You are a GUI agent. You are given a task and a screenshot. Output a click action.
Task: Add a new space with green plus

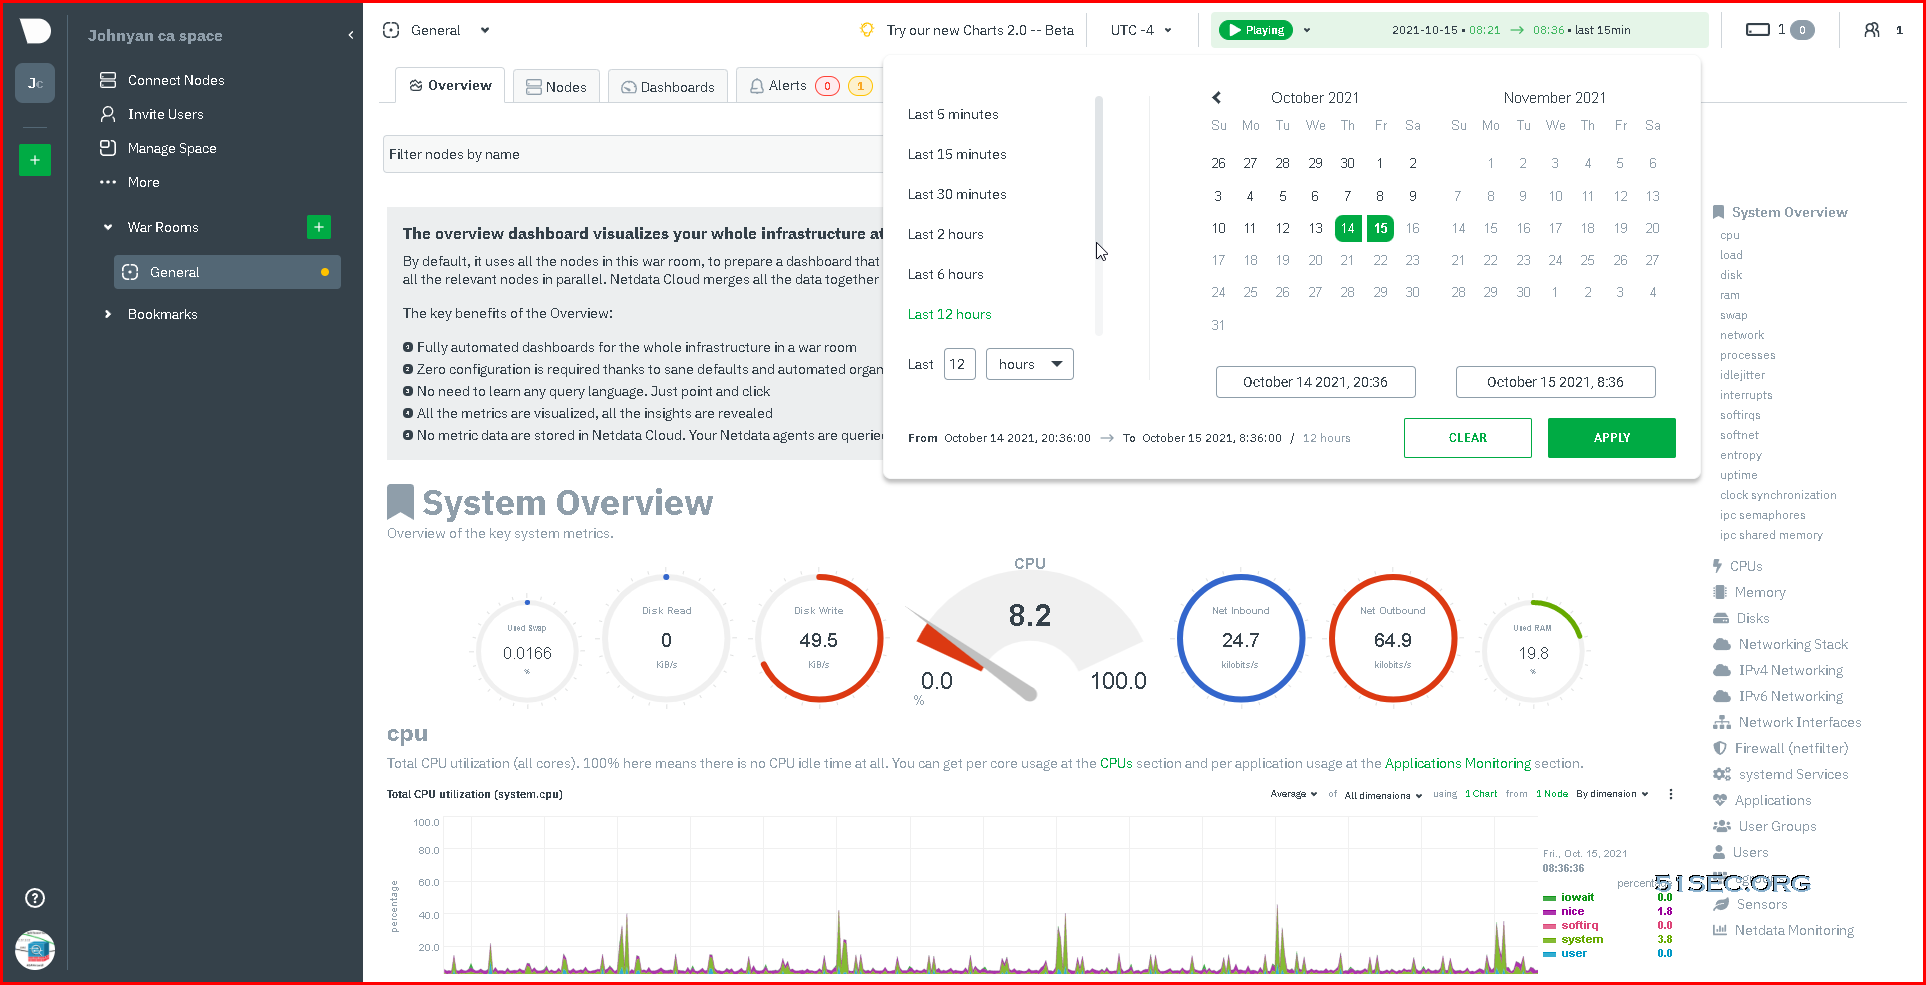pyautogui.click(x=35, y=160)
